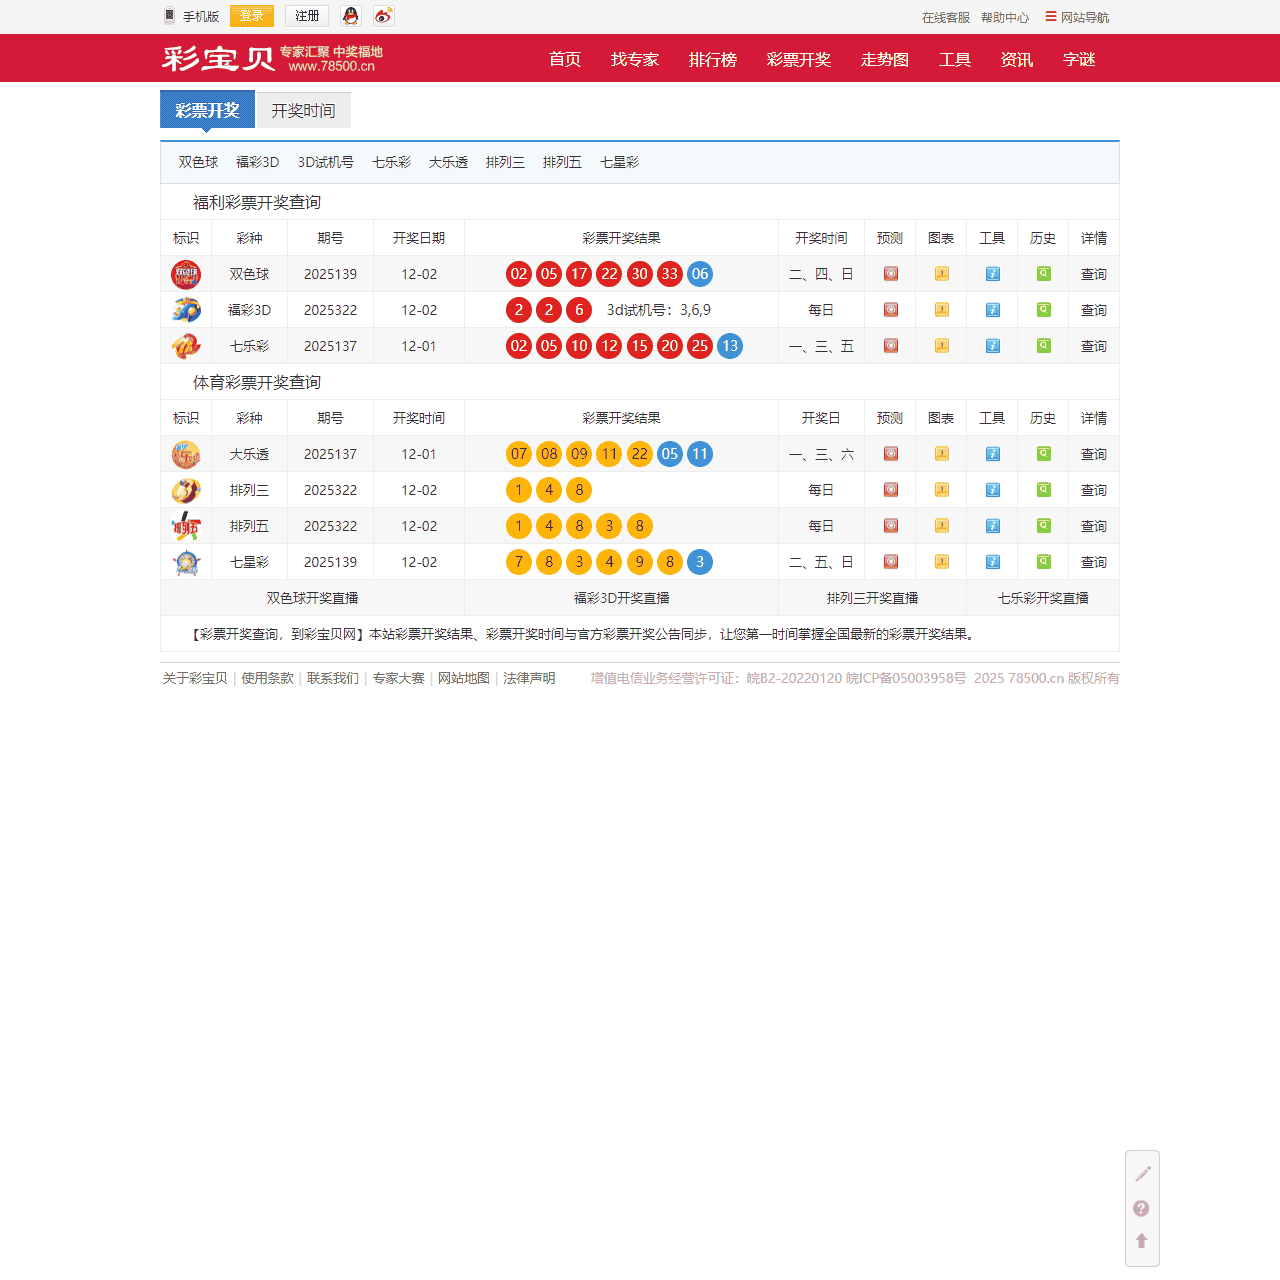
Task: Click the question mark help icon
Action: pos(1141,1208)
